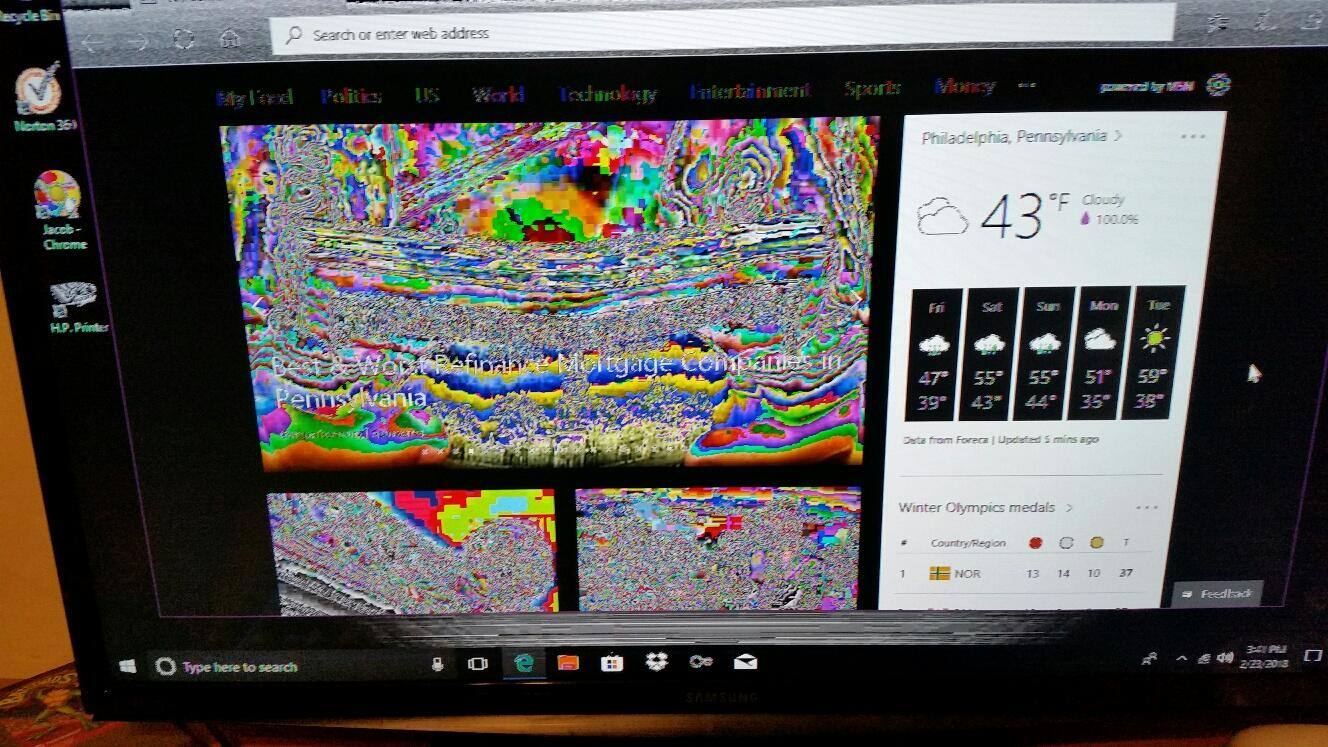Advance the news carousel to next slide
1328x747 pixels.
856,299
